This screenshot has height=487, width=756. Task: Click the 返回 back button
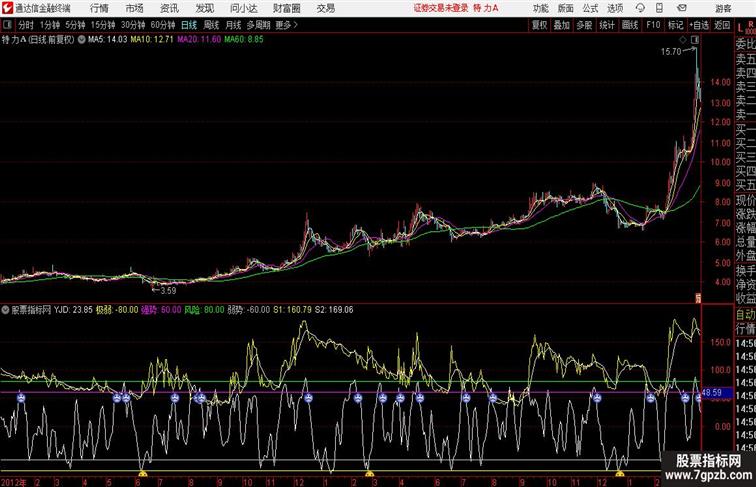(x=722, y=25)
